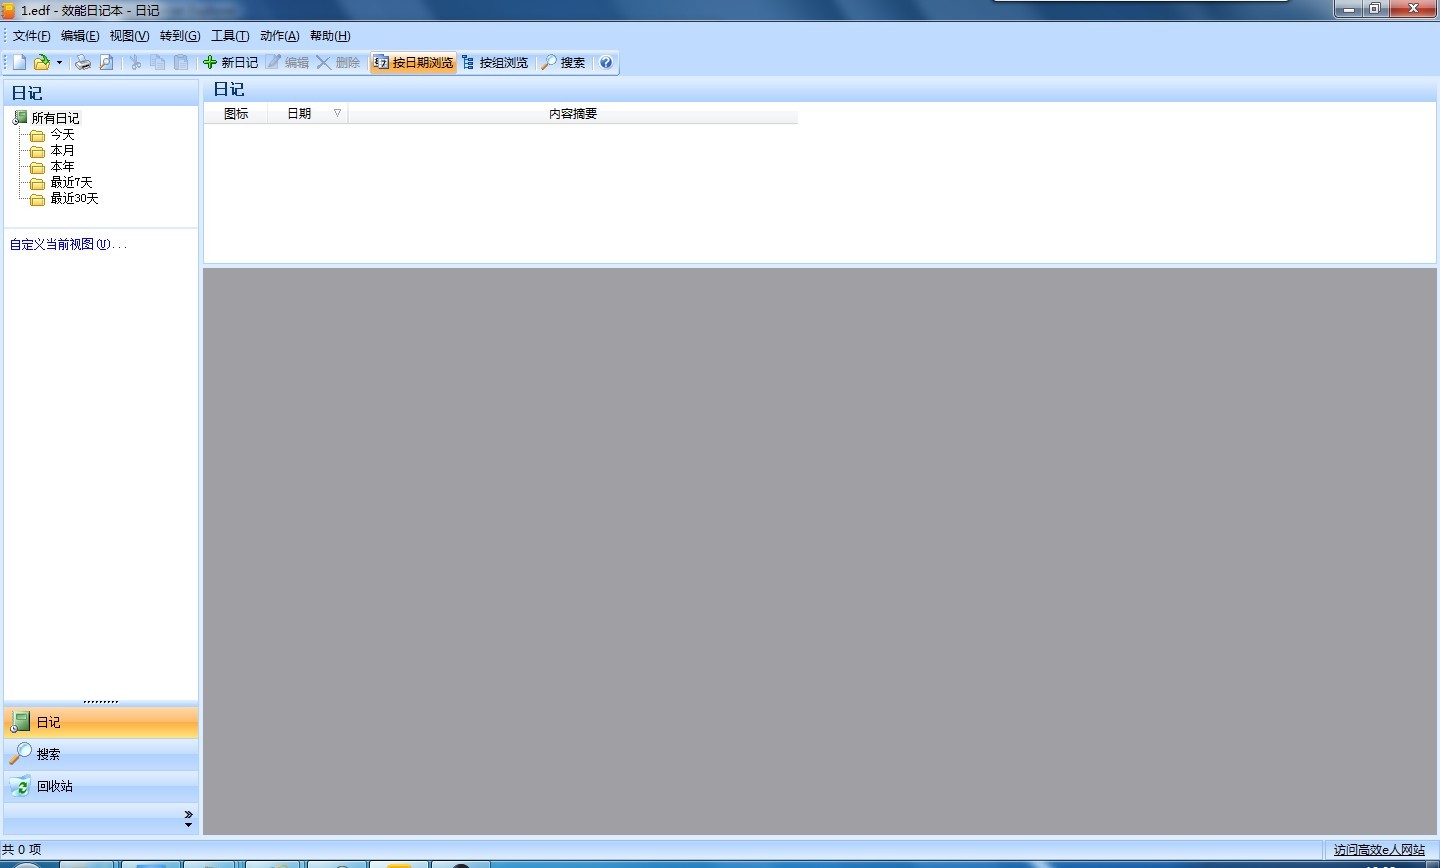
Task: Switch to 按组浏览 view mode
Action: [495, 62]
